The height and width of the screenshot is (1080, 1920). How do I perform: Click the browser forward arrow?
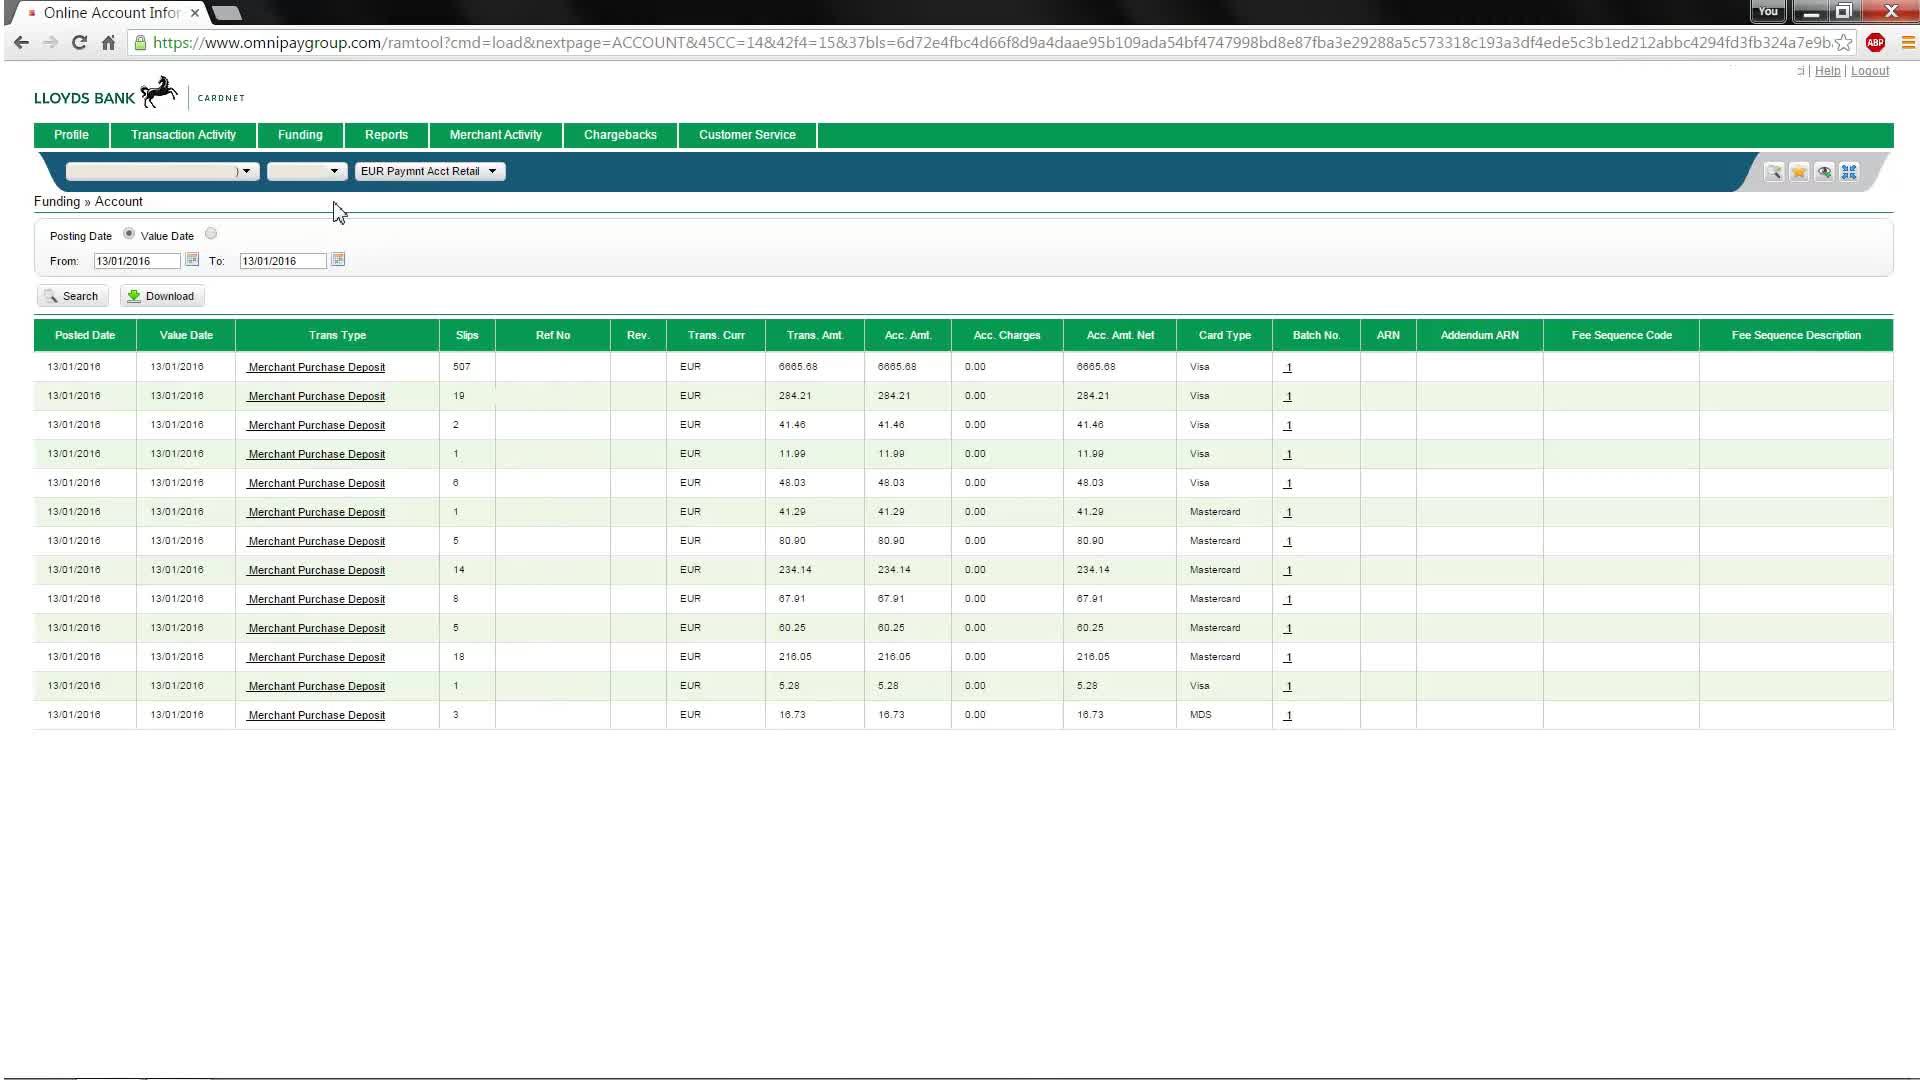pos(50,43)
